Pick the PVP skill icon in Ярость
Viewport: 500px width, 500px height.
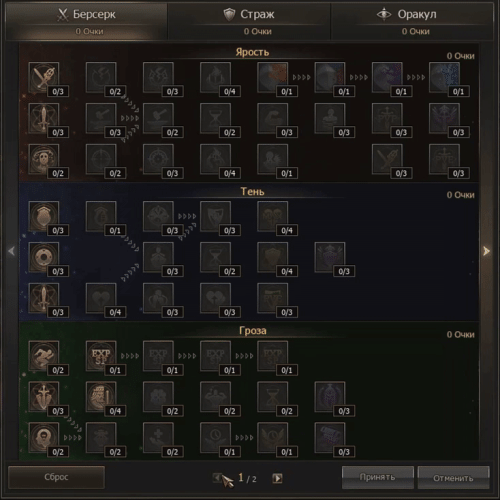387,119
